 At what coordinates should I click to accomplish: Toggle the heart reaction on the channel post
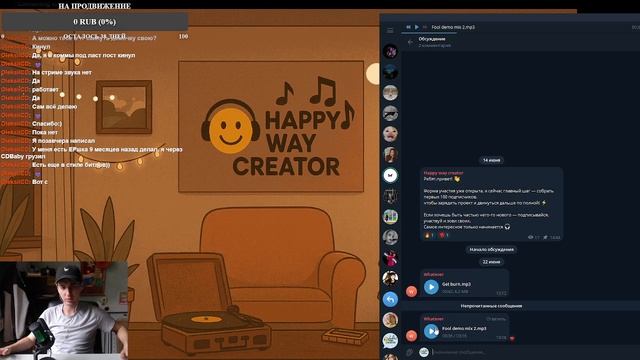point(444,236)
